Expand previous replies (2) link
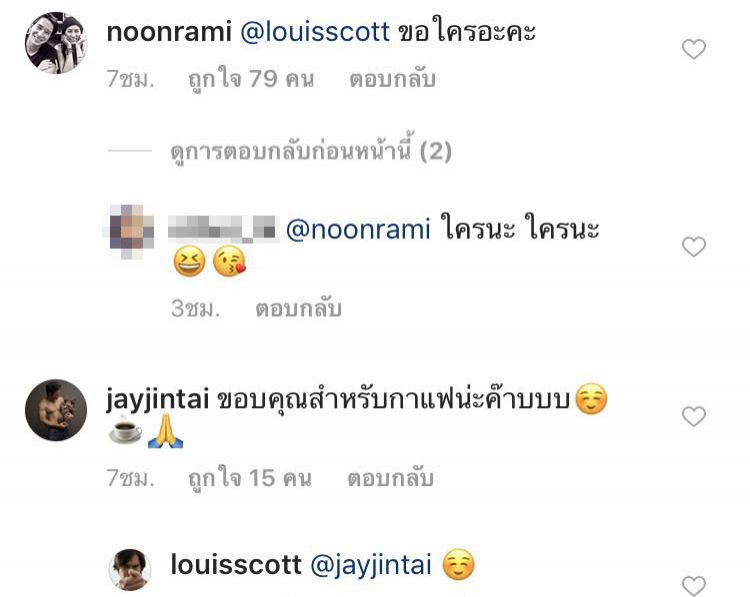Viewport: 750px width, 597px height. click(311, 151)
